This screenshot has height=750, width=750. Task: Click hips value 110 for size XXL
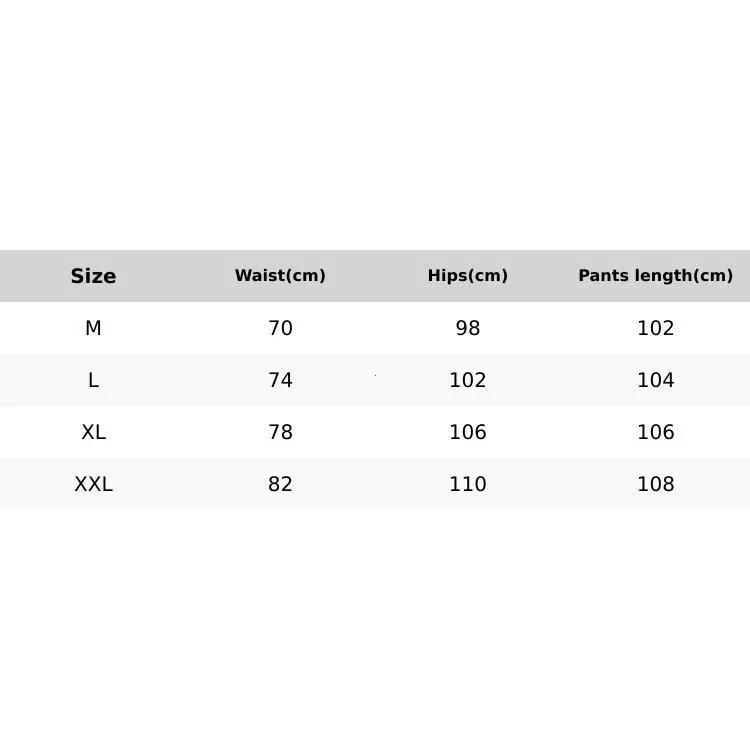(468, 484)
